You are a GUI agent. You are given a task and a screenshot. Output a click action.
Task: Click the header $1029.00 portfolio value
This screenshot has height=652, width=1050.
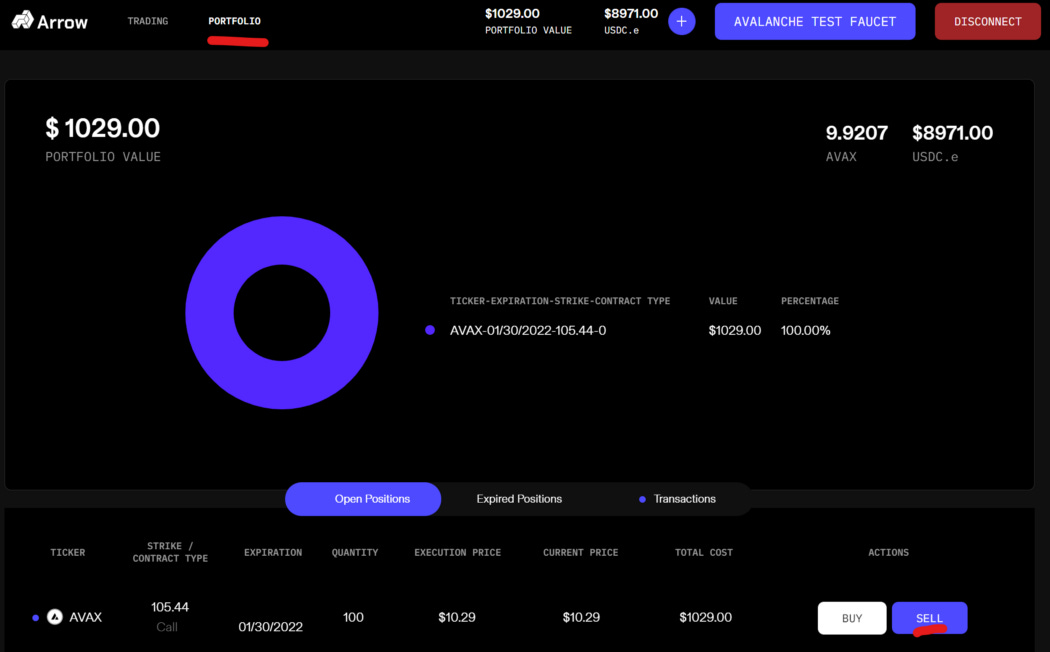pos(512,13)
